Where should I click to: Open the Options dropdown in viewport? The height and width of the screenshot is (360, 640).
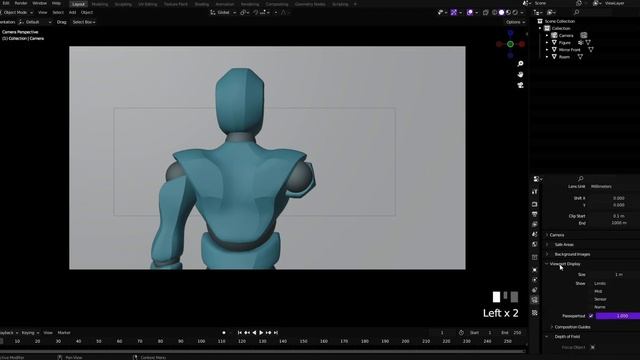pyautogui.click(x=515, y=22)
